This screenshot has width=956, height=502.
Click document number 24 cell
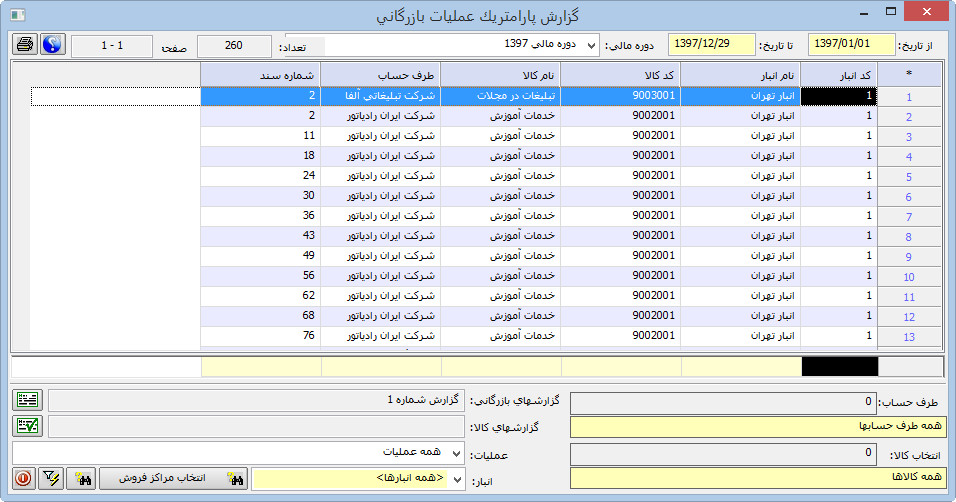coord(260,176)
